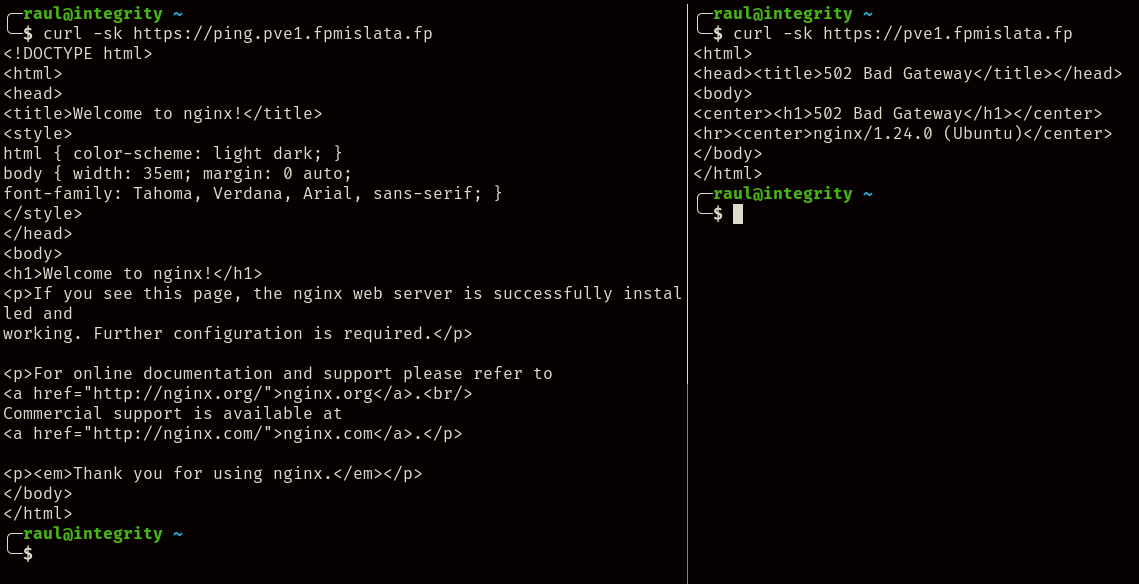Click the nginx/1.24.0 (Ubuntu) version text
The height and width of the screenshot is (584, 1139).
pos(942,134)
